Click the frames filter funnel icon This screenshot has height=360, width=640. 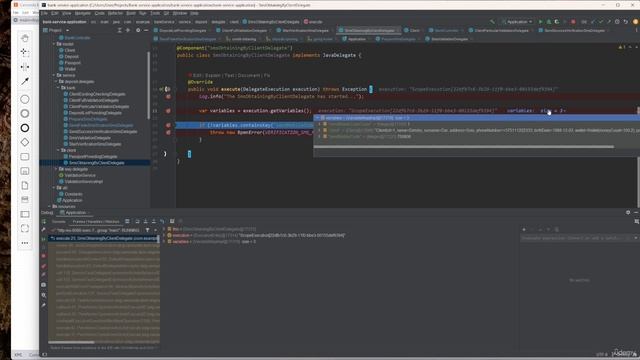pos(147,230)
